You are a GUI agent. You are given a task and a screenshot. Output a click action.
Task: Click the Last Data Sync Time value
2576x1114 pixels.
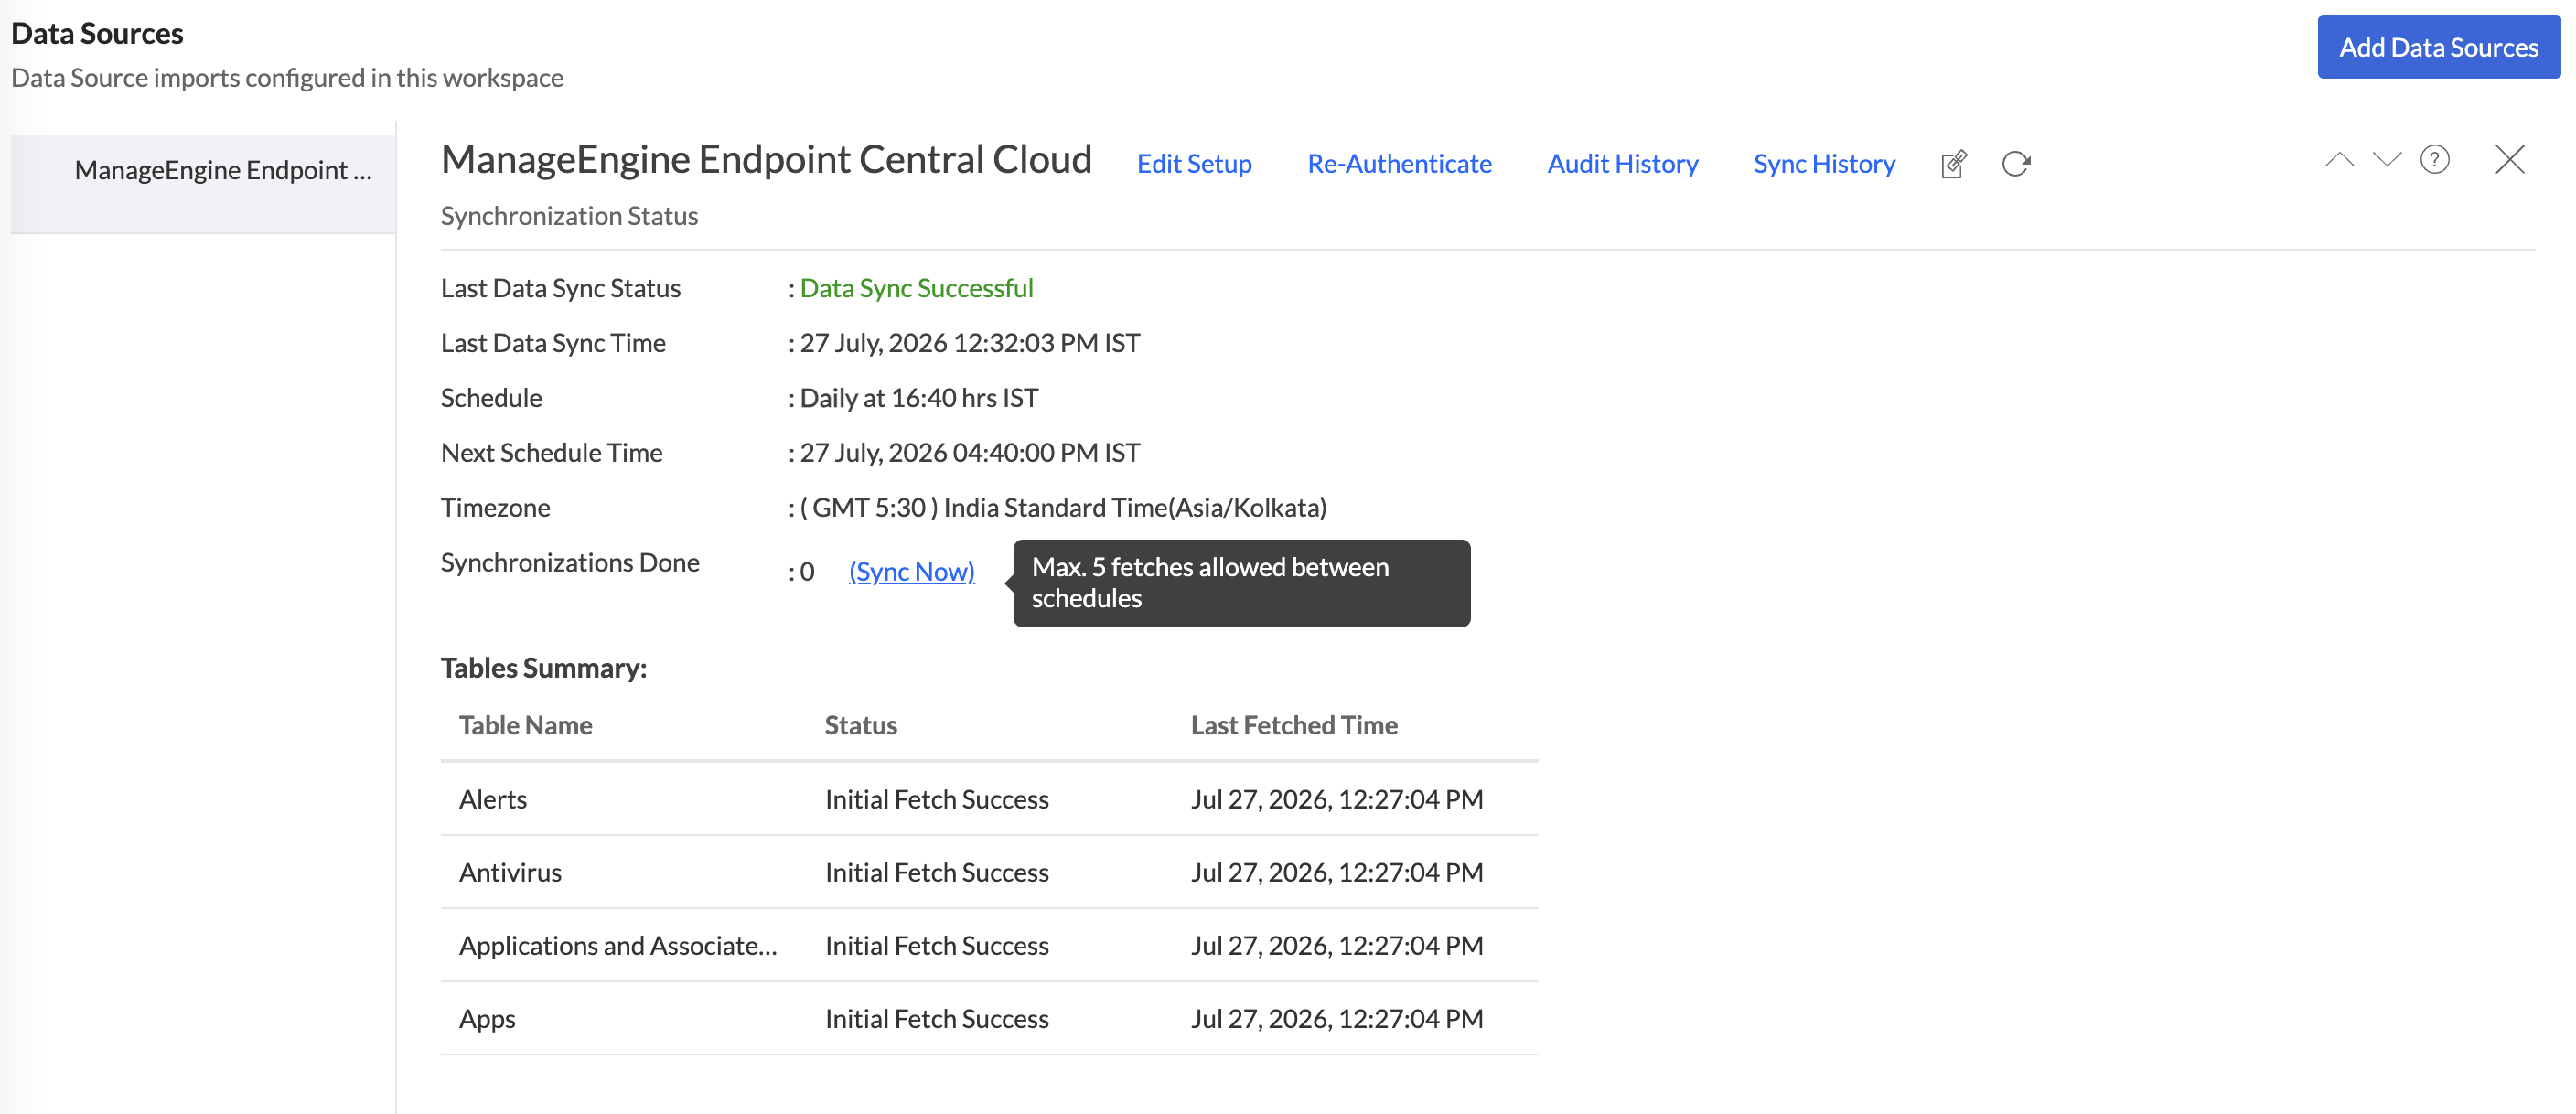click(970, 343)
